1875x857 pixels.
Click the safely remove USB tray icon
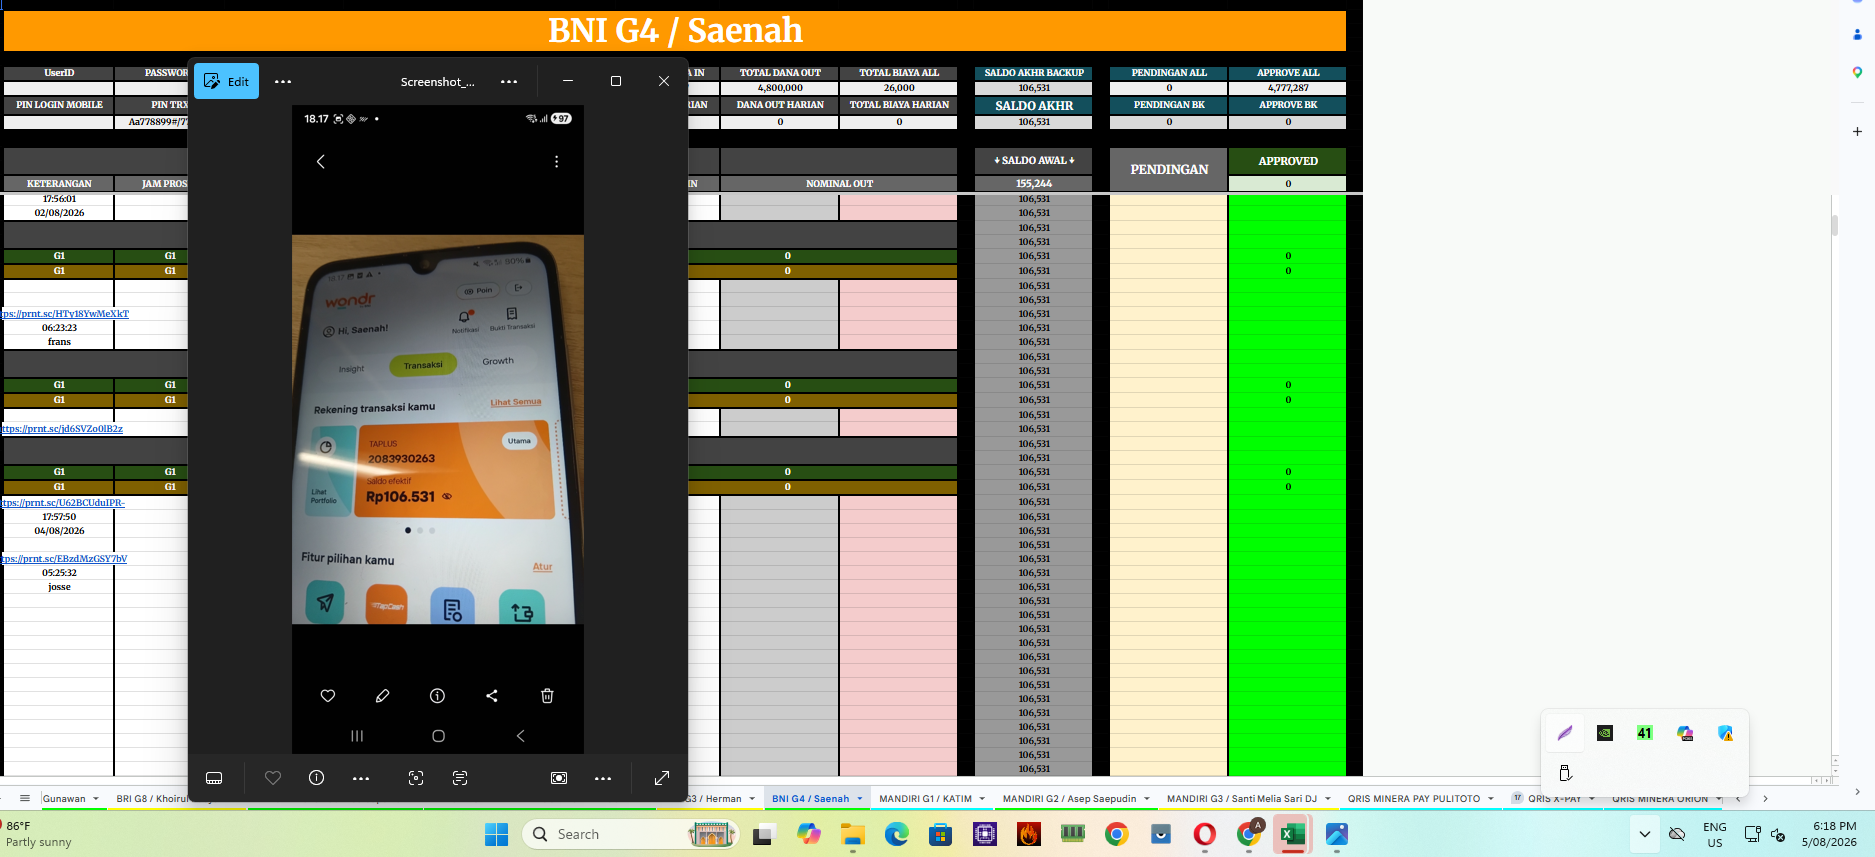coord(1565,773)
